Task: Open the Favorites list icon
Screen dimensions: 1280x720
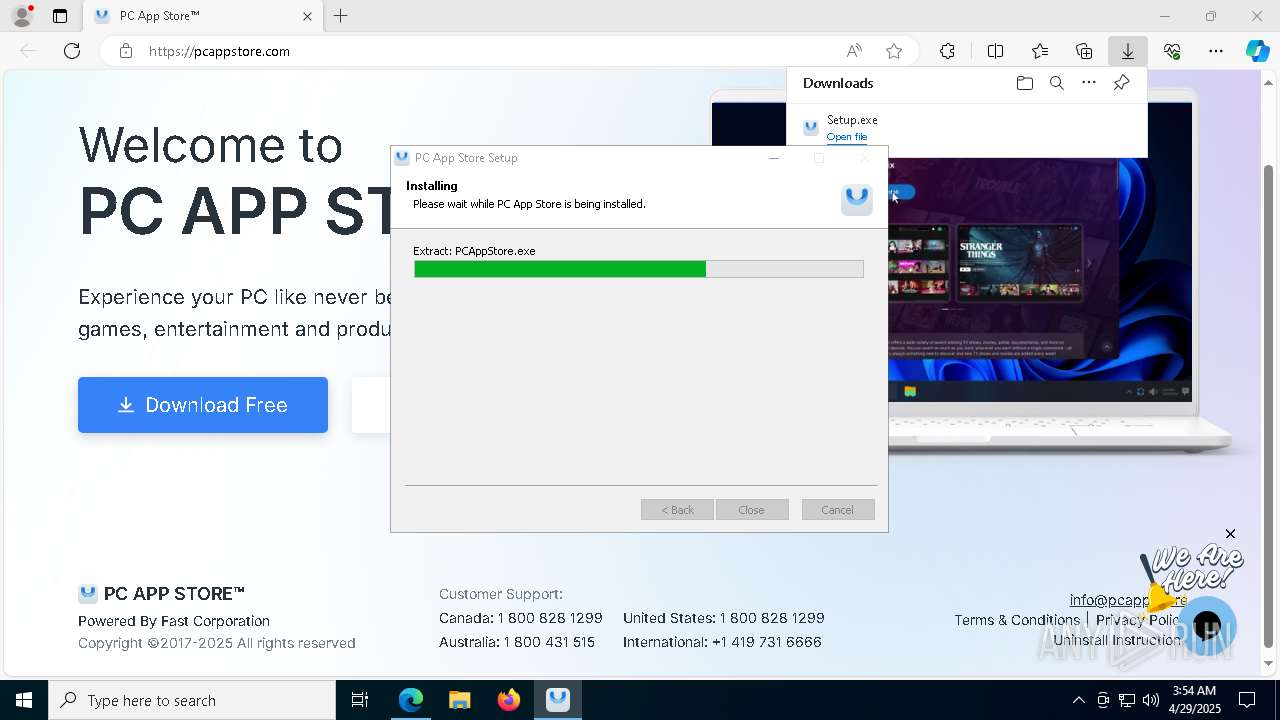Action: click(x=1040, y=51)
